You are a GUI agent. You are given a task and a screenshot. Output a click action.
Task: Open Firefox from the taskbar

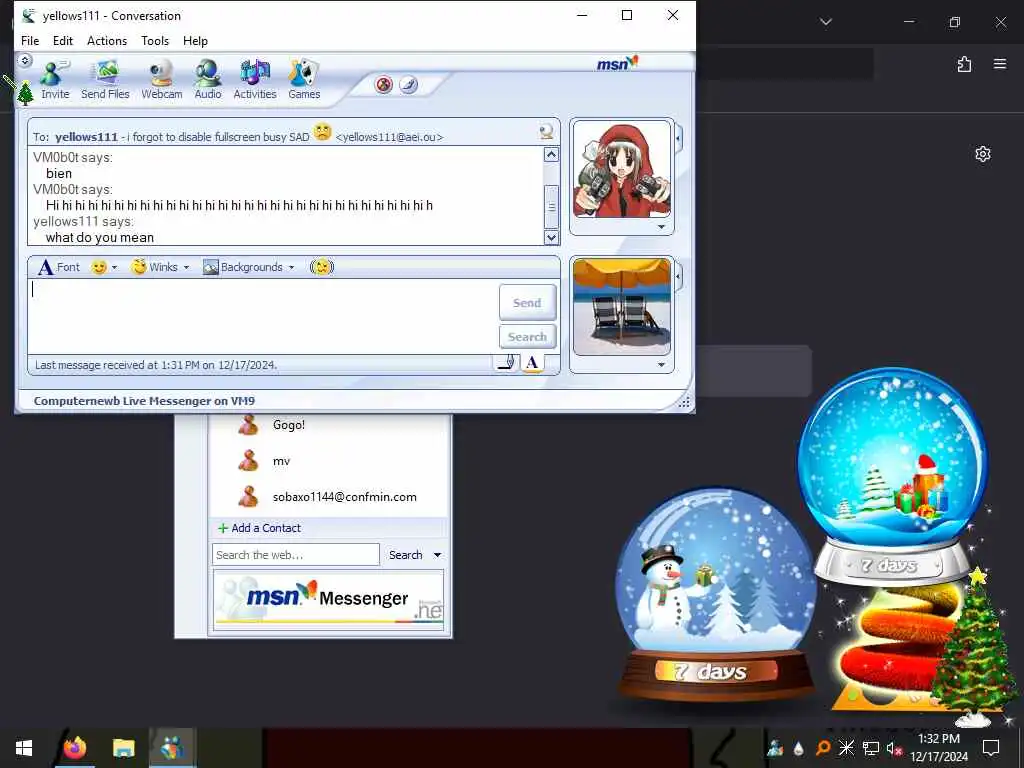tap(74, 747)
